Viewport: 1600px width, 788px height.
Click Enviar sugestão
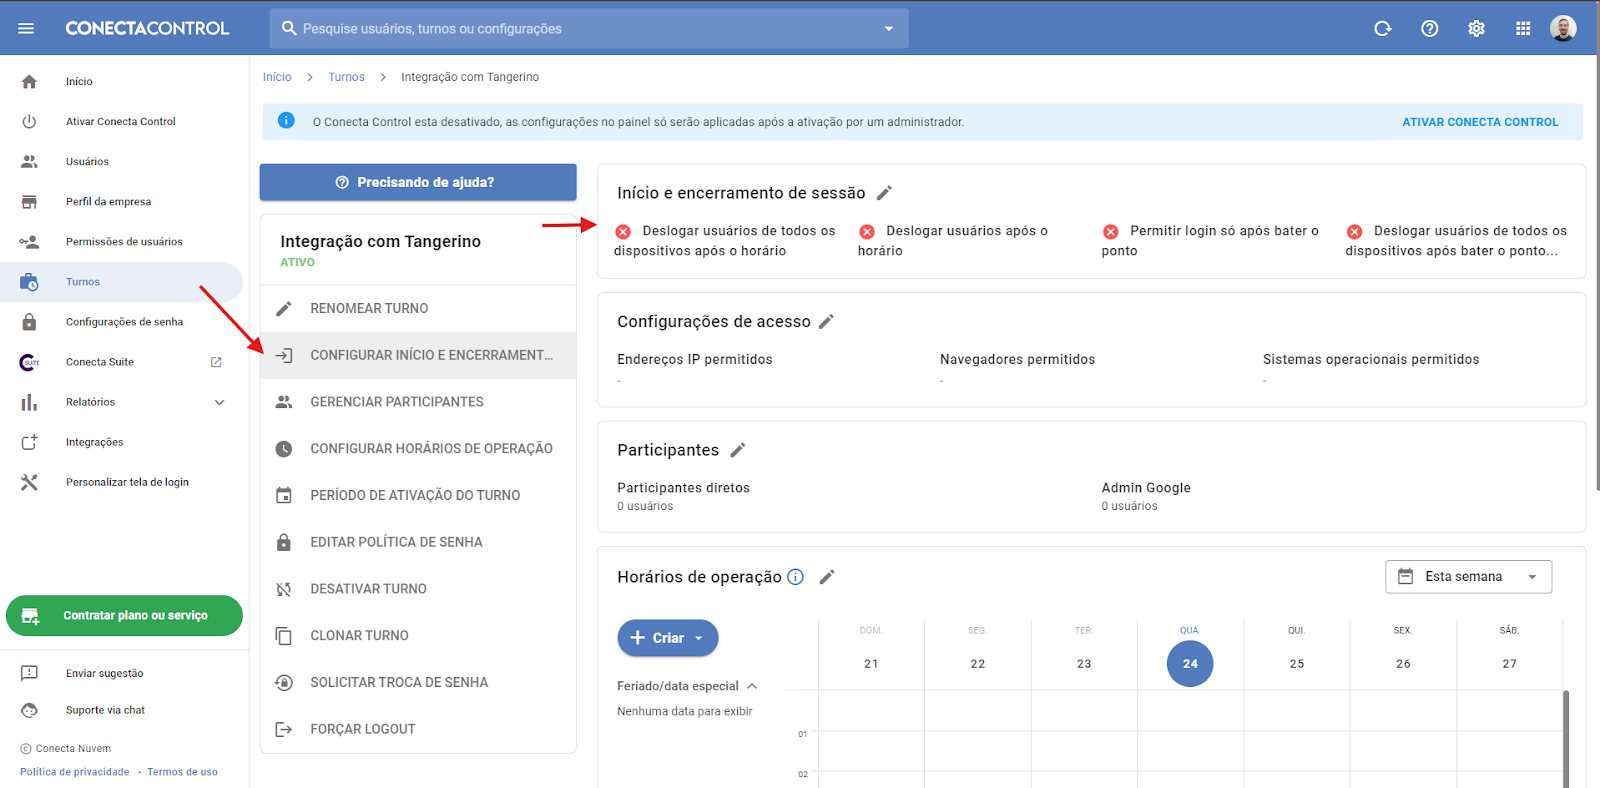click(104, 674)
